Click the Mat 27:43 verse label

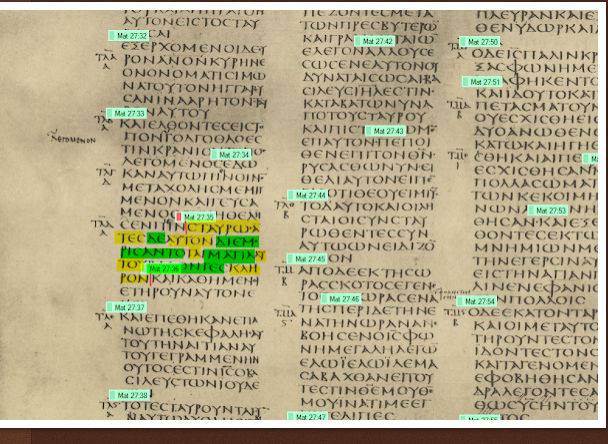385,131
